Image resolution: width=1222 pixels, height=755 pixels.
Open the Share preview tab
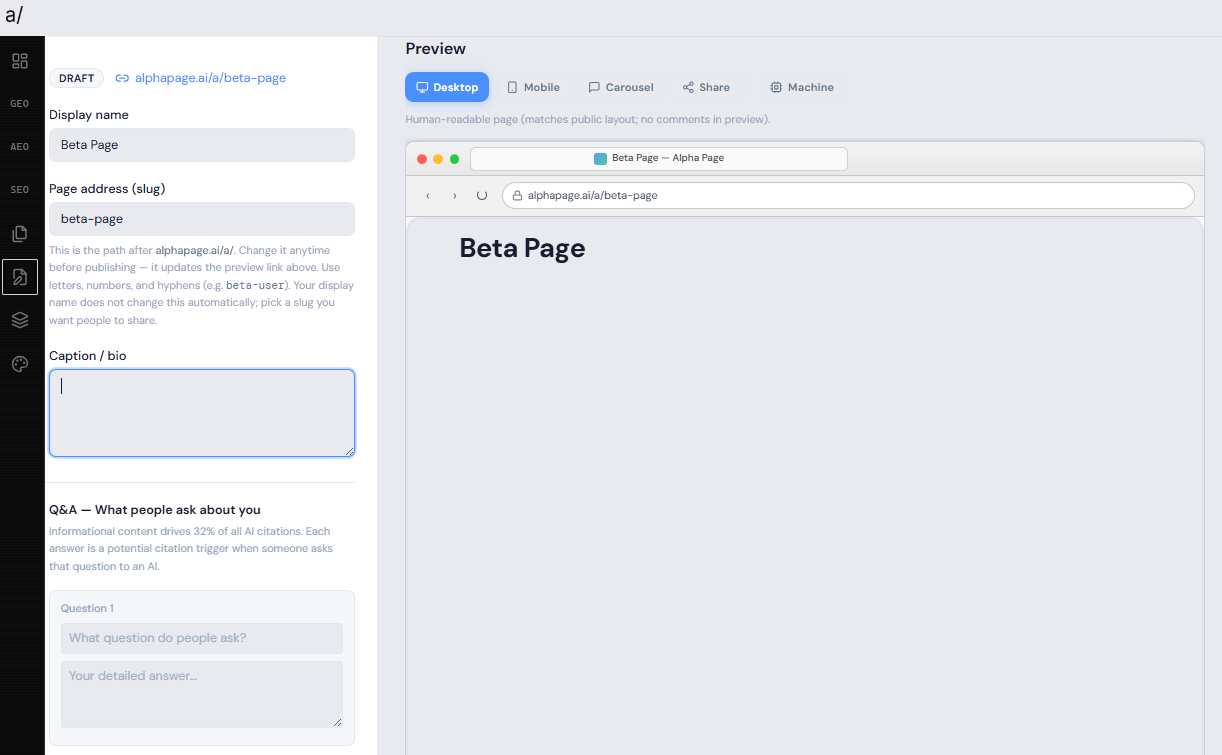(x=706, y=87)
